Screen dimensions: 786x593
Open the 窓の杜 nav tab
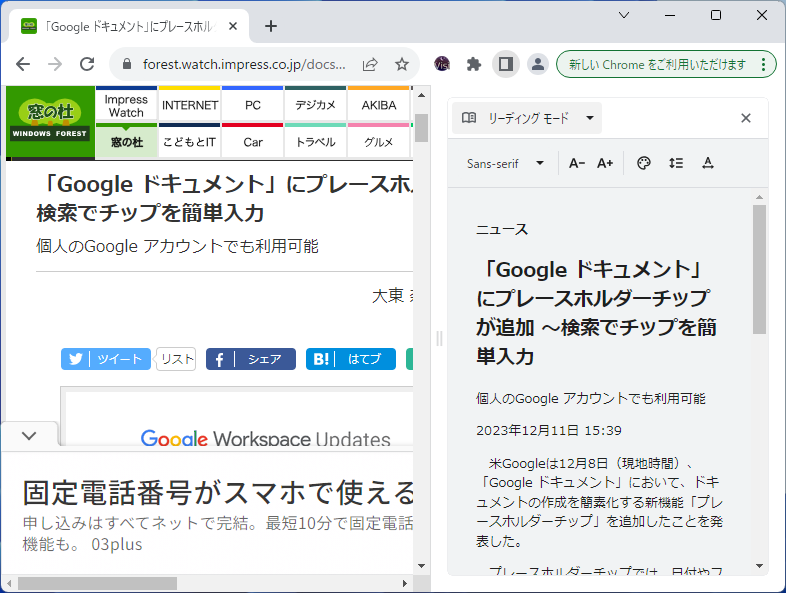click(126, 142)
